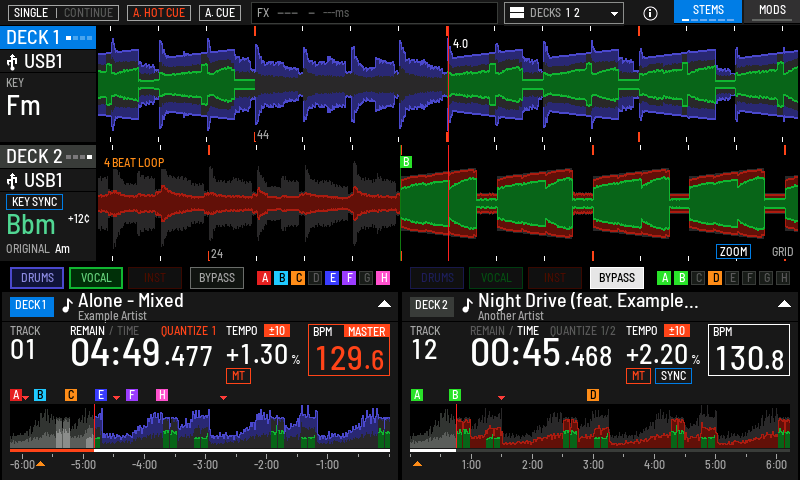Select waveform GRID mode
The image size is (800, 480).
782,251
